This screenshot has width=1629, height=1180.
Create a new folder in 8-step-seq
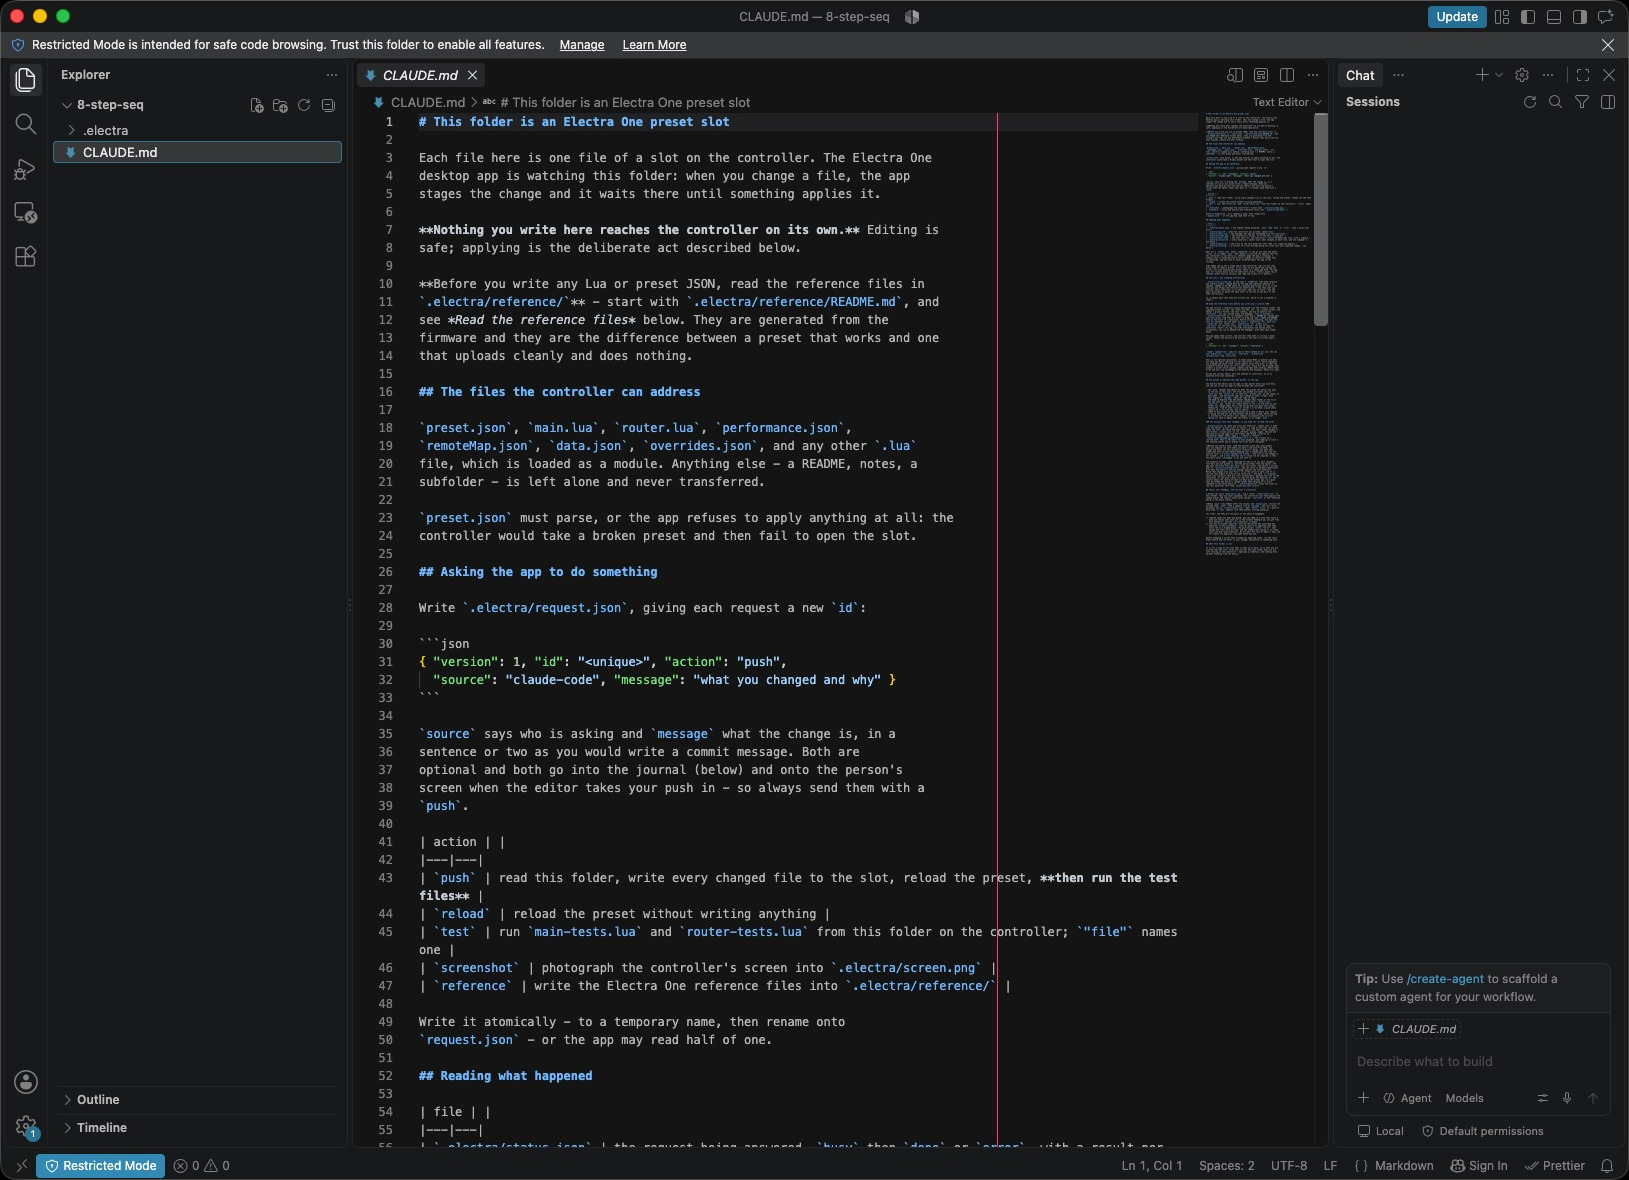280,105
